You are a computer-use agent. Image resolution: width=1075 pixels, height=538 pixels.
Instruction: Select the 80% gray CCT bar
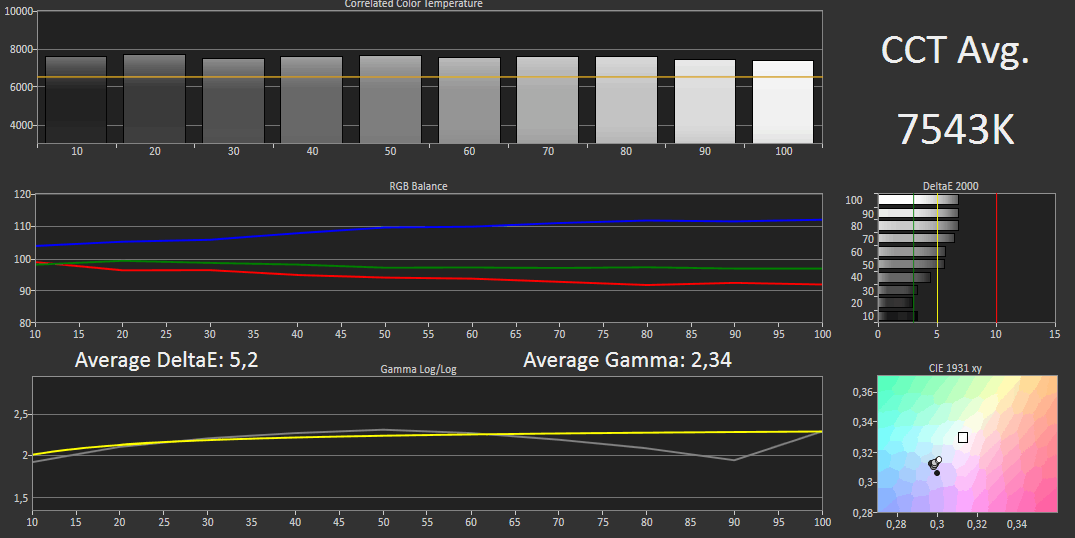626,100
